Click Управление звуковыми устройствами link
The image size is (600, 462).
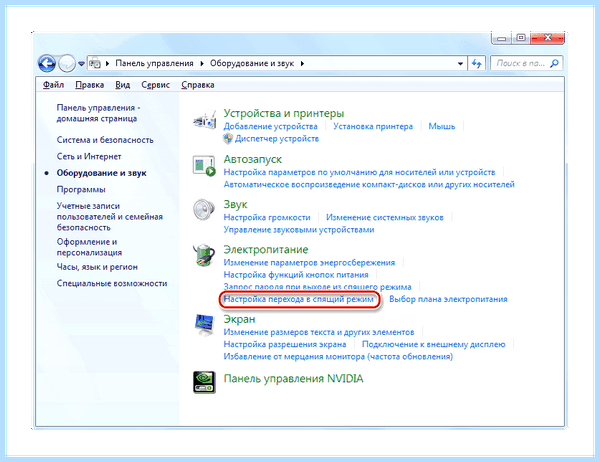(x=299, y=230)
